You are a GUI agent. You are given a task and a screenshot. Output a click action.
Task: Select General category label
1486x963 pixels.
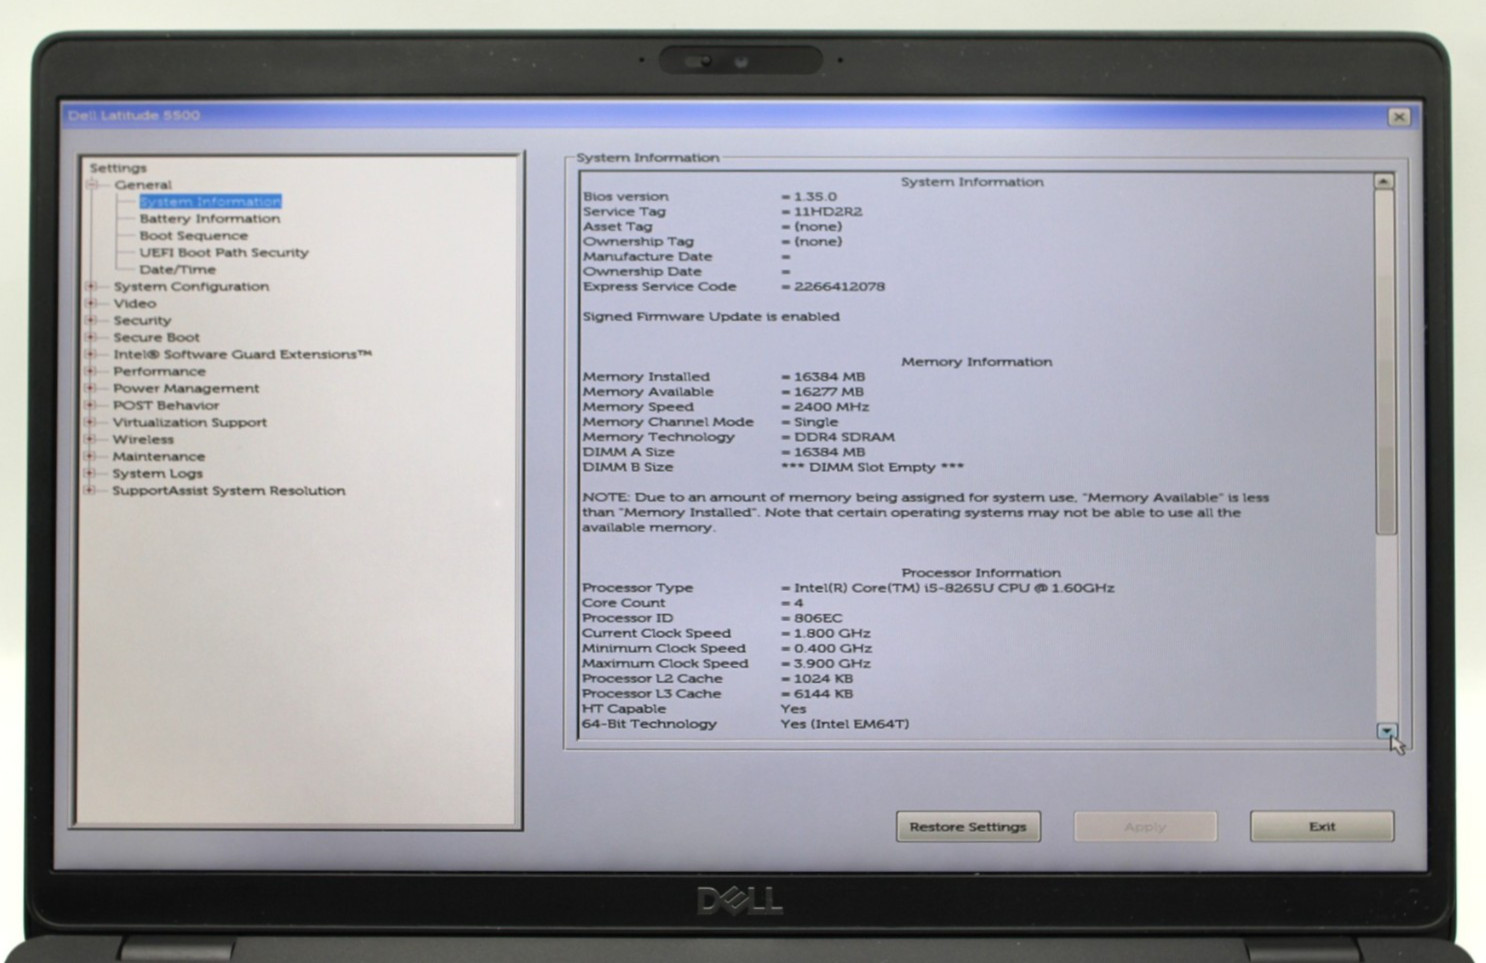pos(143,185)
